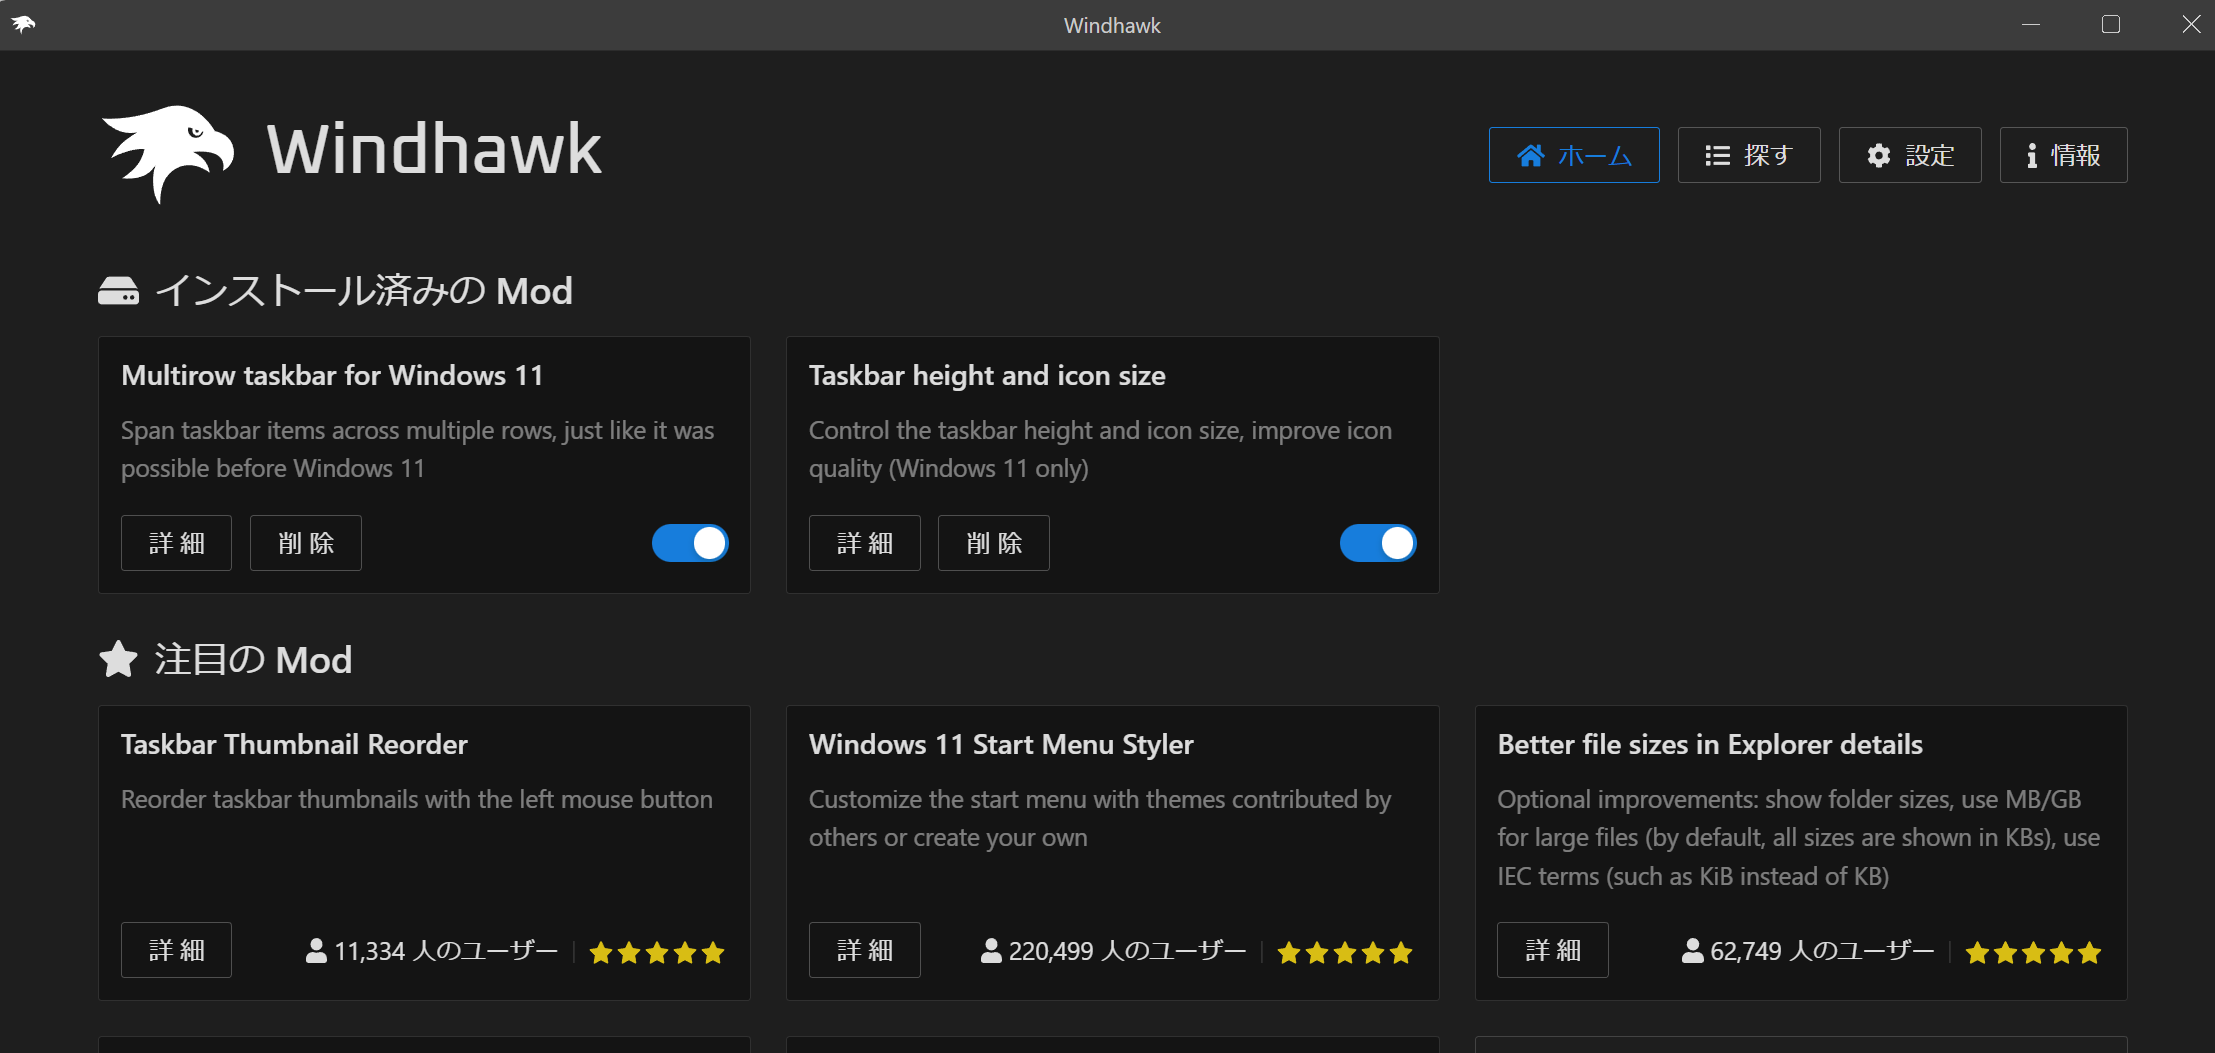
Task: Click 削除 for Multirow taskbar for Windows 11
Action: point(305,543)
